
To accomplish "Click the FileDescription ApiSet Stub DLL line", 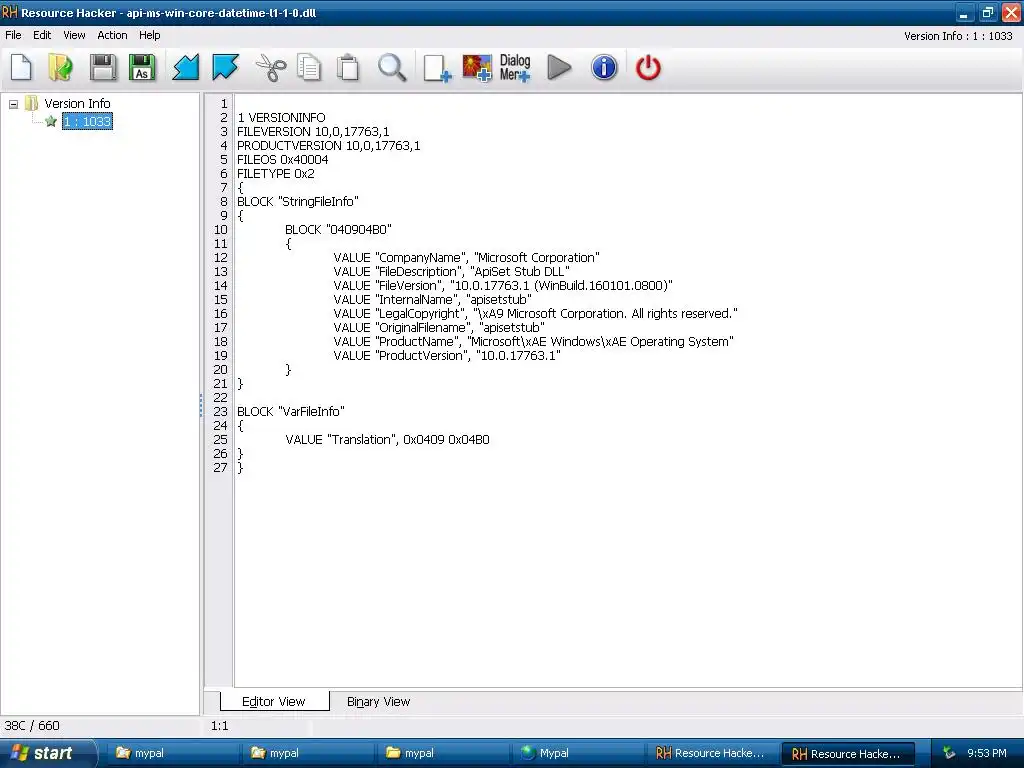I will [x=451, y=272].
